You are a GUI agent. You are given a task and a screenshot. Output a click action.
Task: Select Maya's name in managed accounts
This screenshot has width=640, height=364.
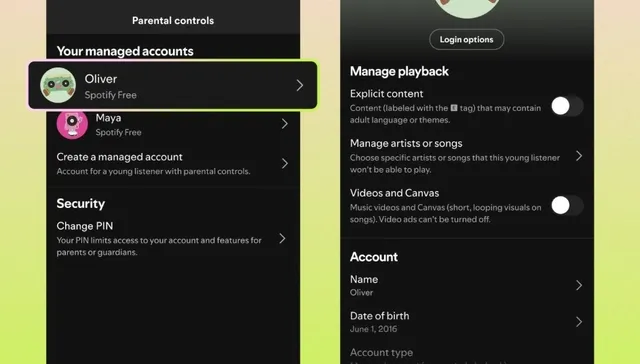pos(108,118)
